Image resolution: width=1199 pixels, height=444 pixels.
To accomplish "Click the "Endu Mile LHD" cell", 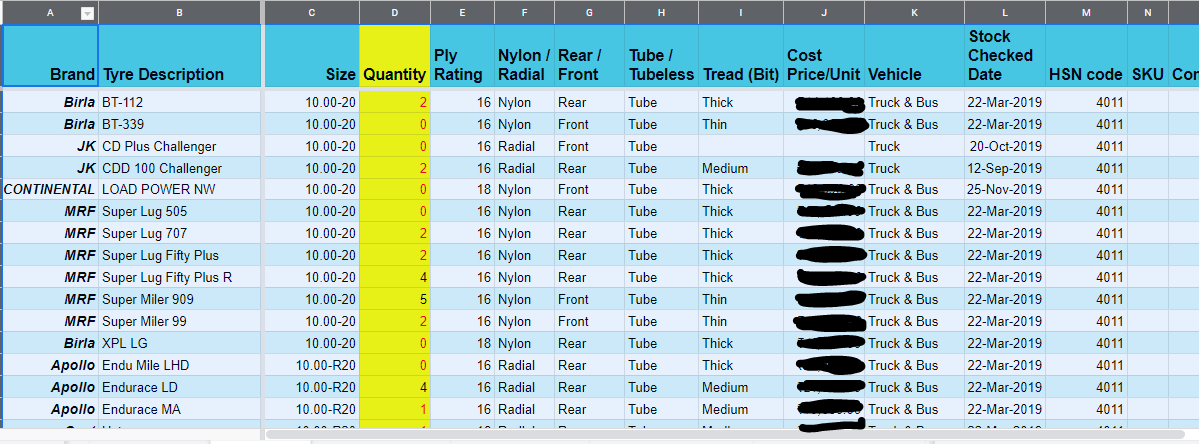I will click(179, 365).
